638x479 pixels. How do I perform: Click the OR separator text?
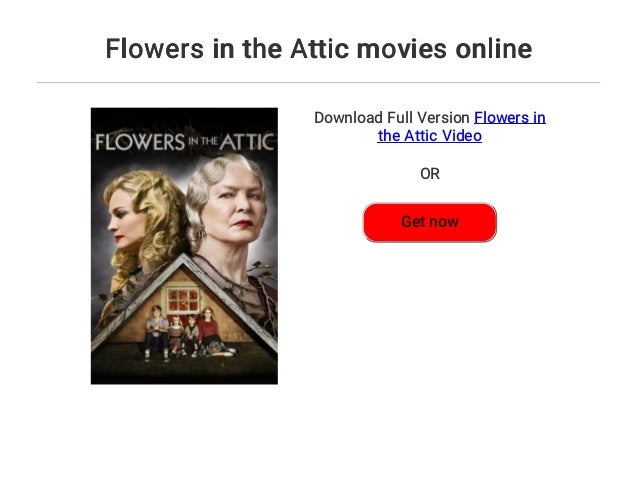[x=430, y=174]
